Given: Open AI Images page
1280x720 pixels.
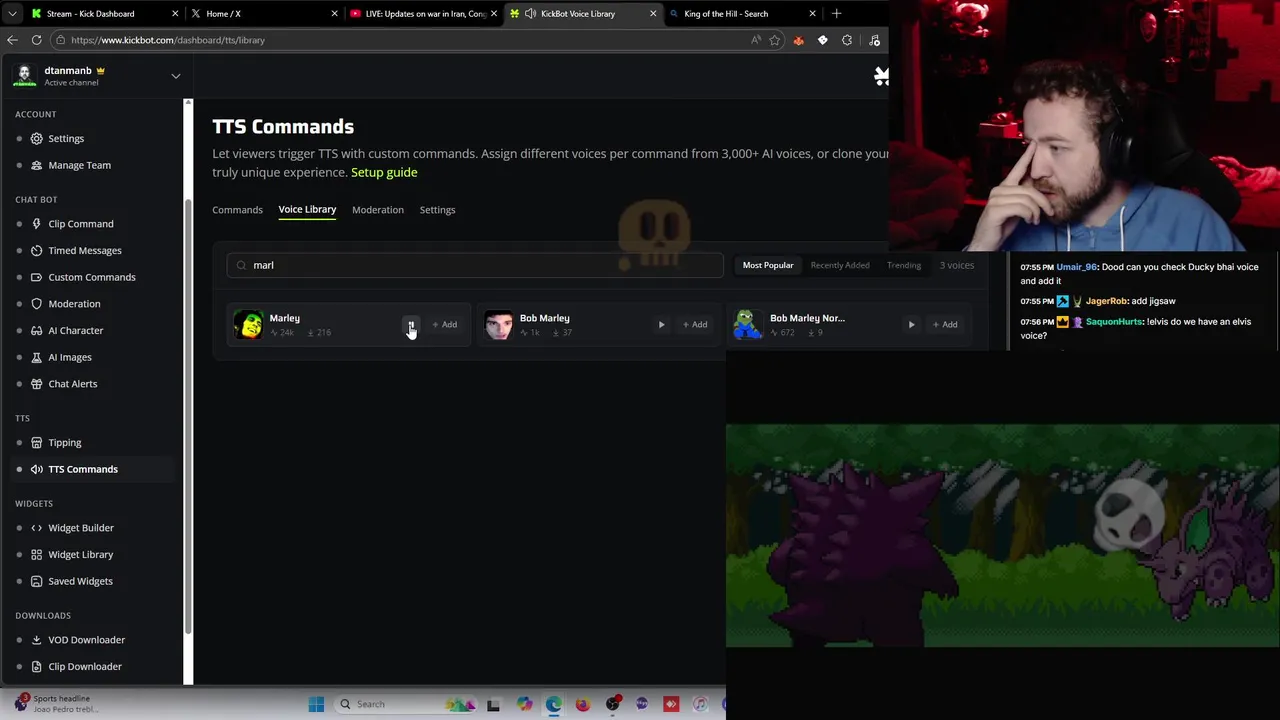Looking at the screenshot, I should (70, 357).
